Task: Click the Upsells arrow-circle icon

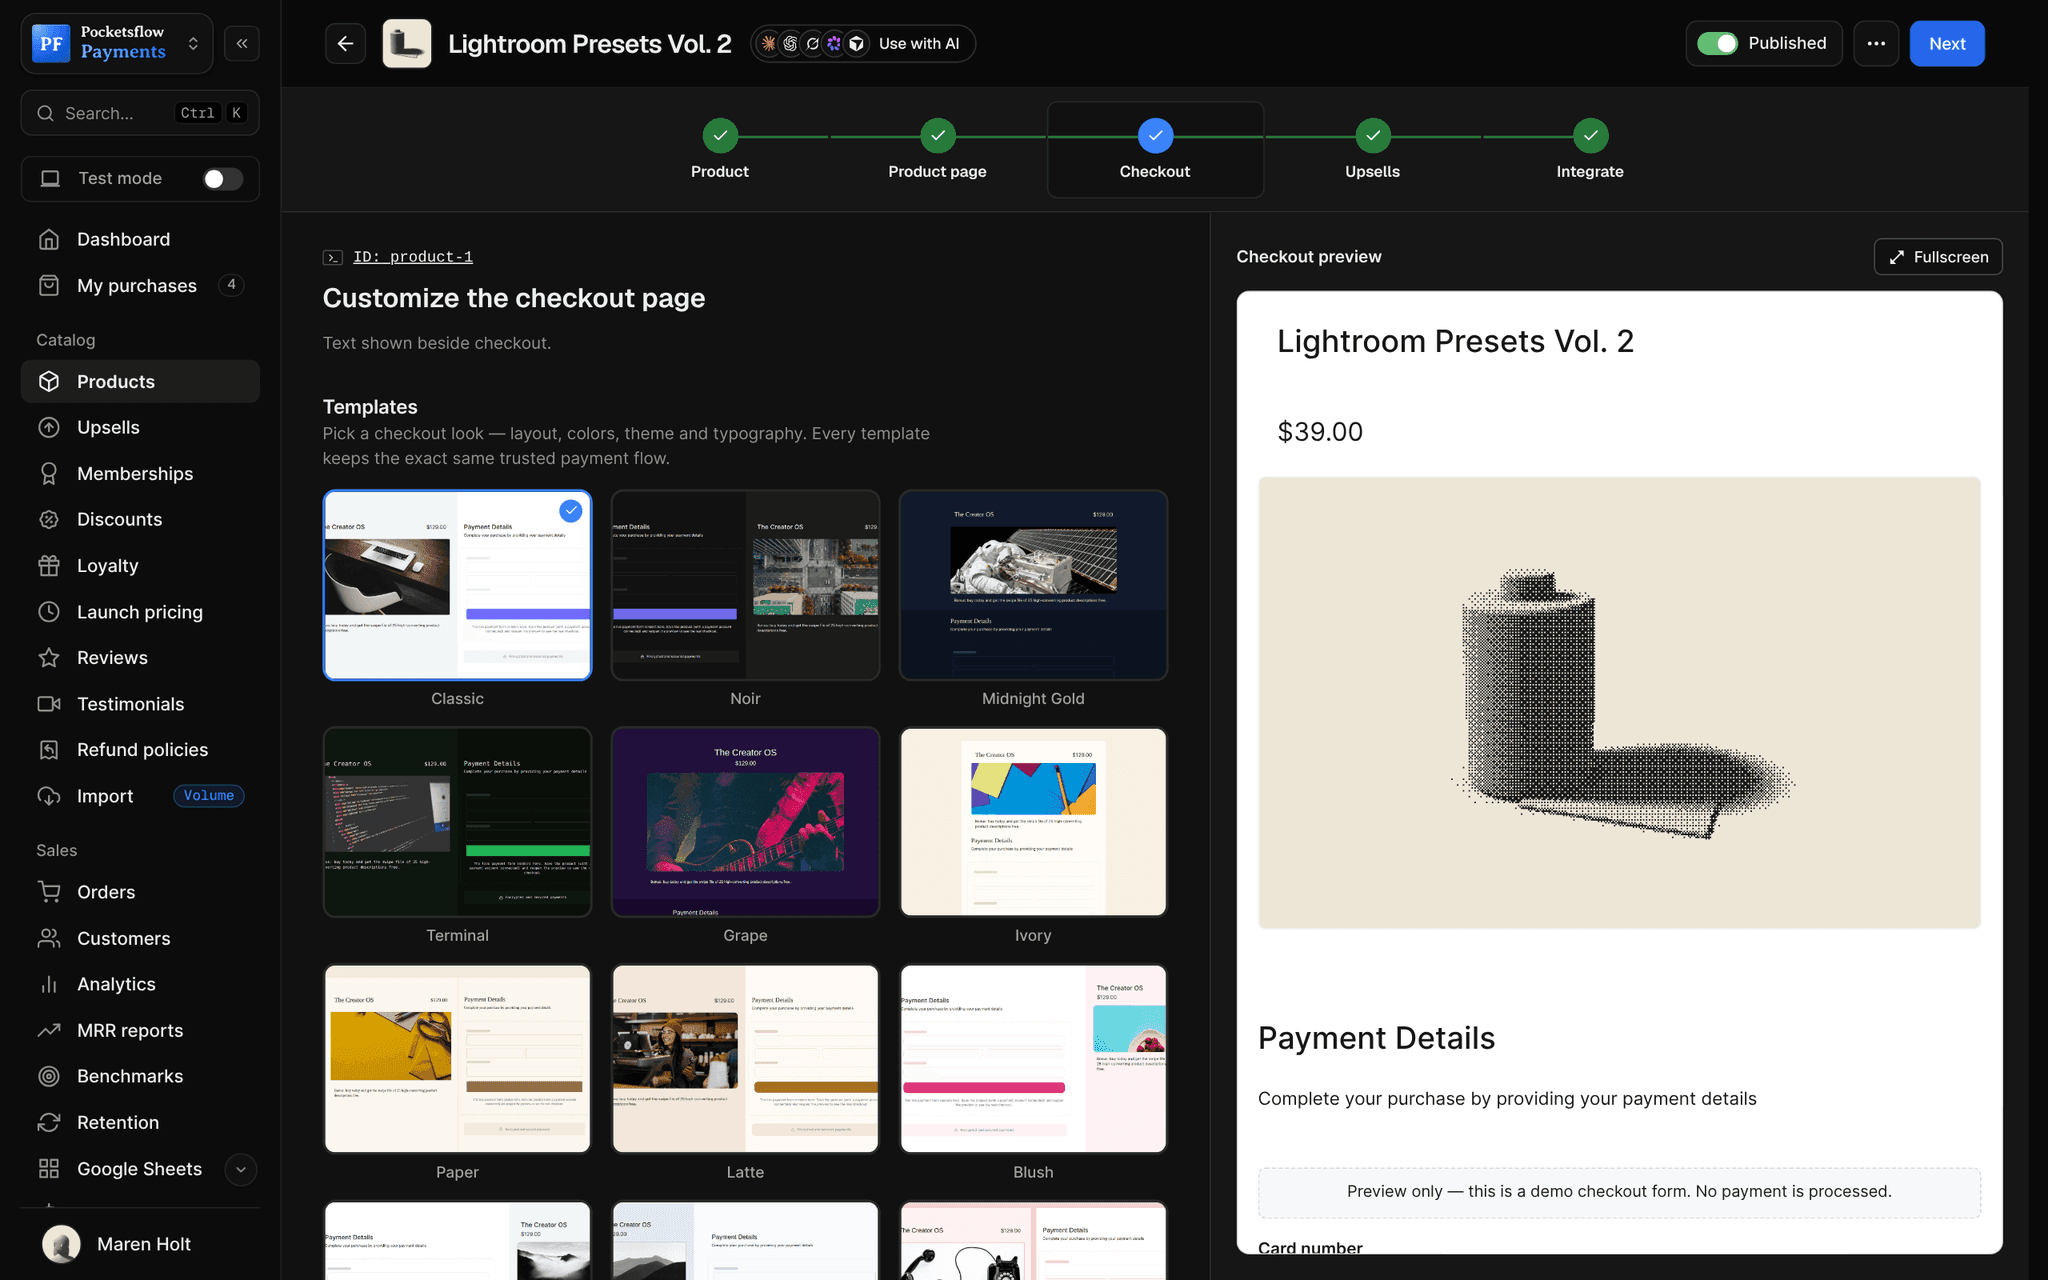Action: click(x=49, y=427)
